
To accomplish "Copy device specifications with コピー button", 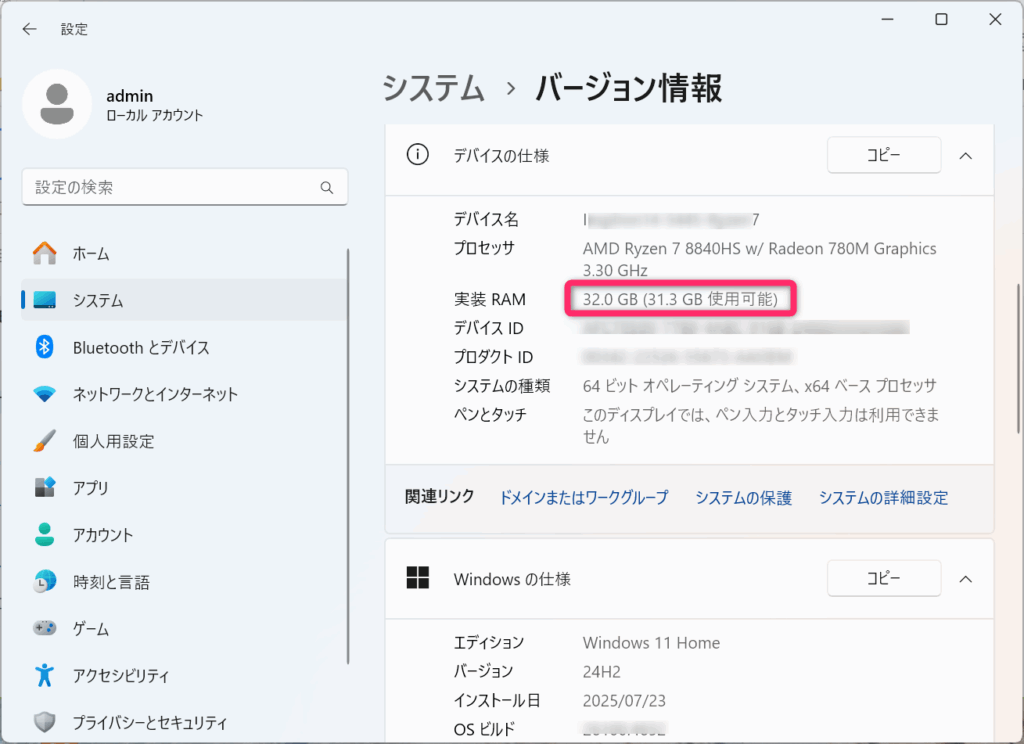I will [884, 155].
